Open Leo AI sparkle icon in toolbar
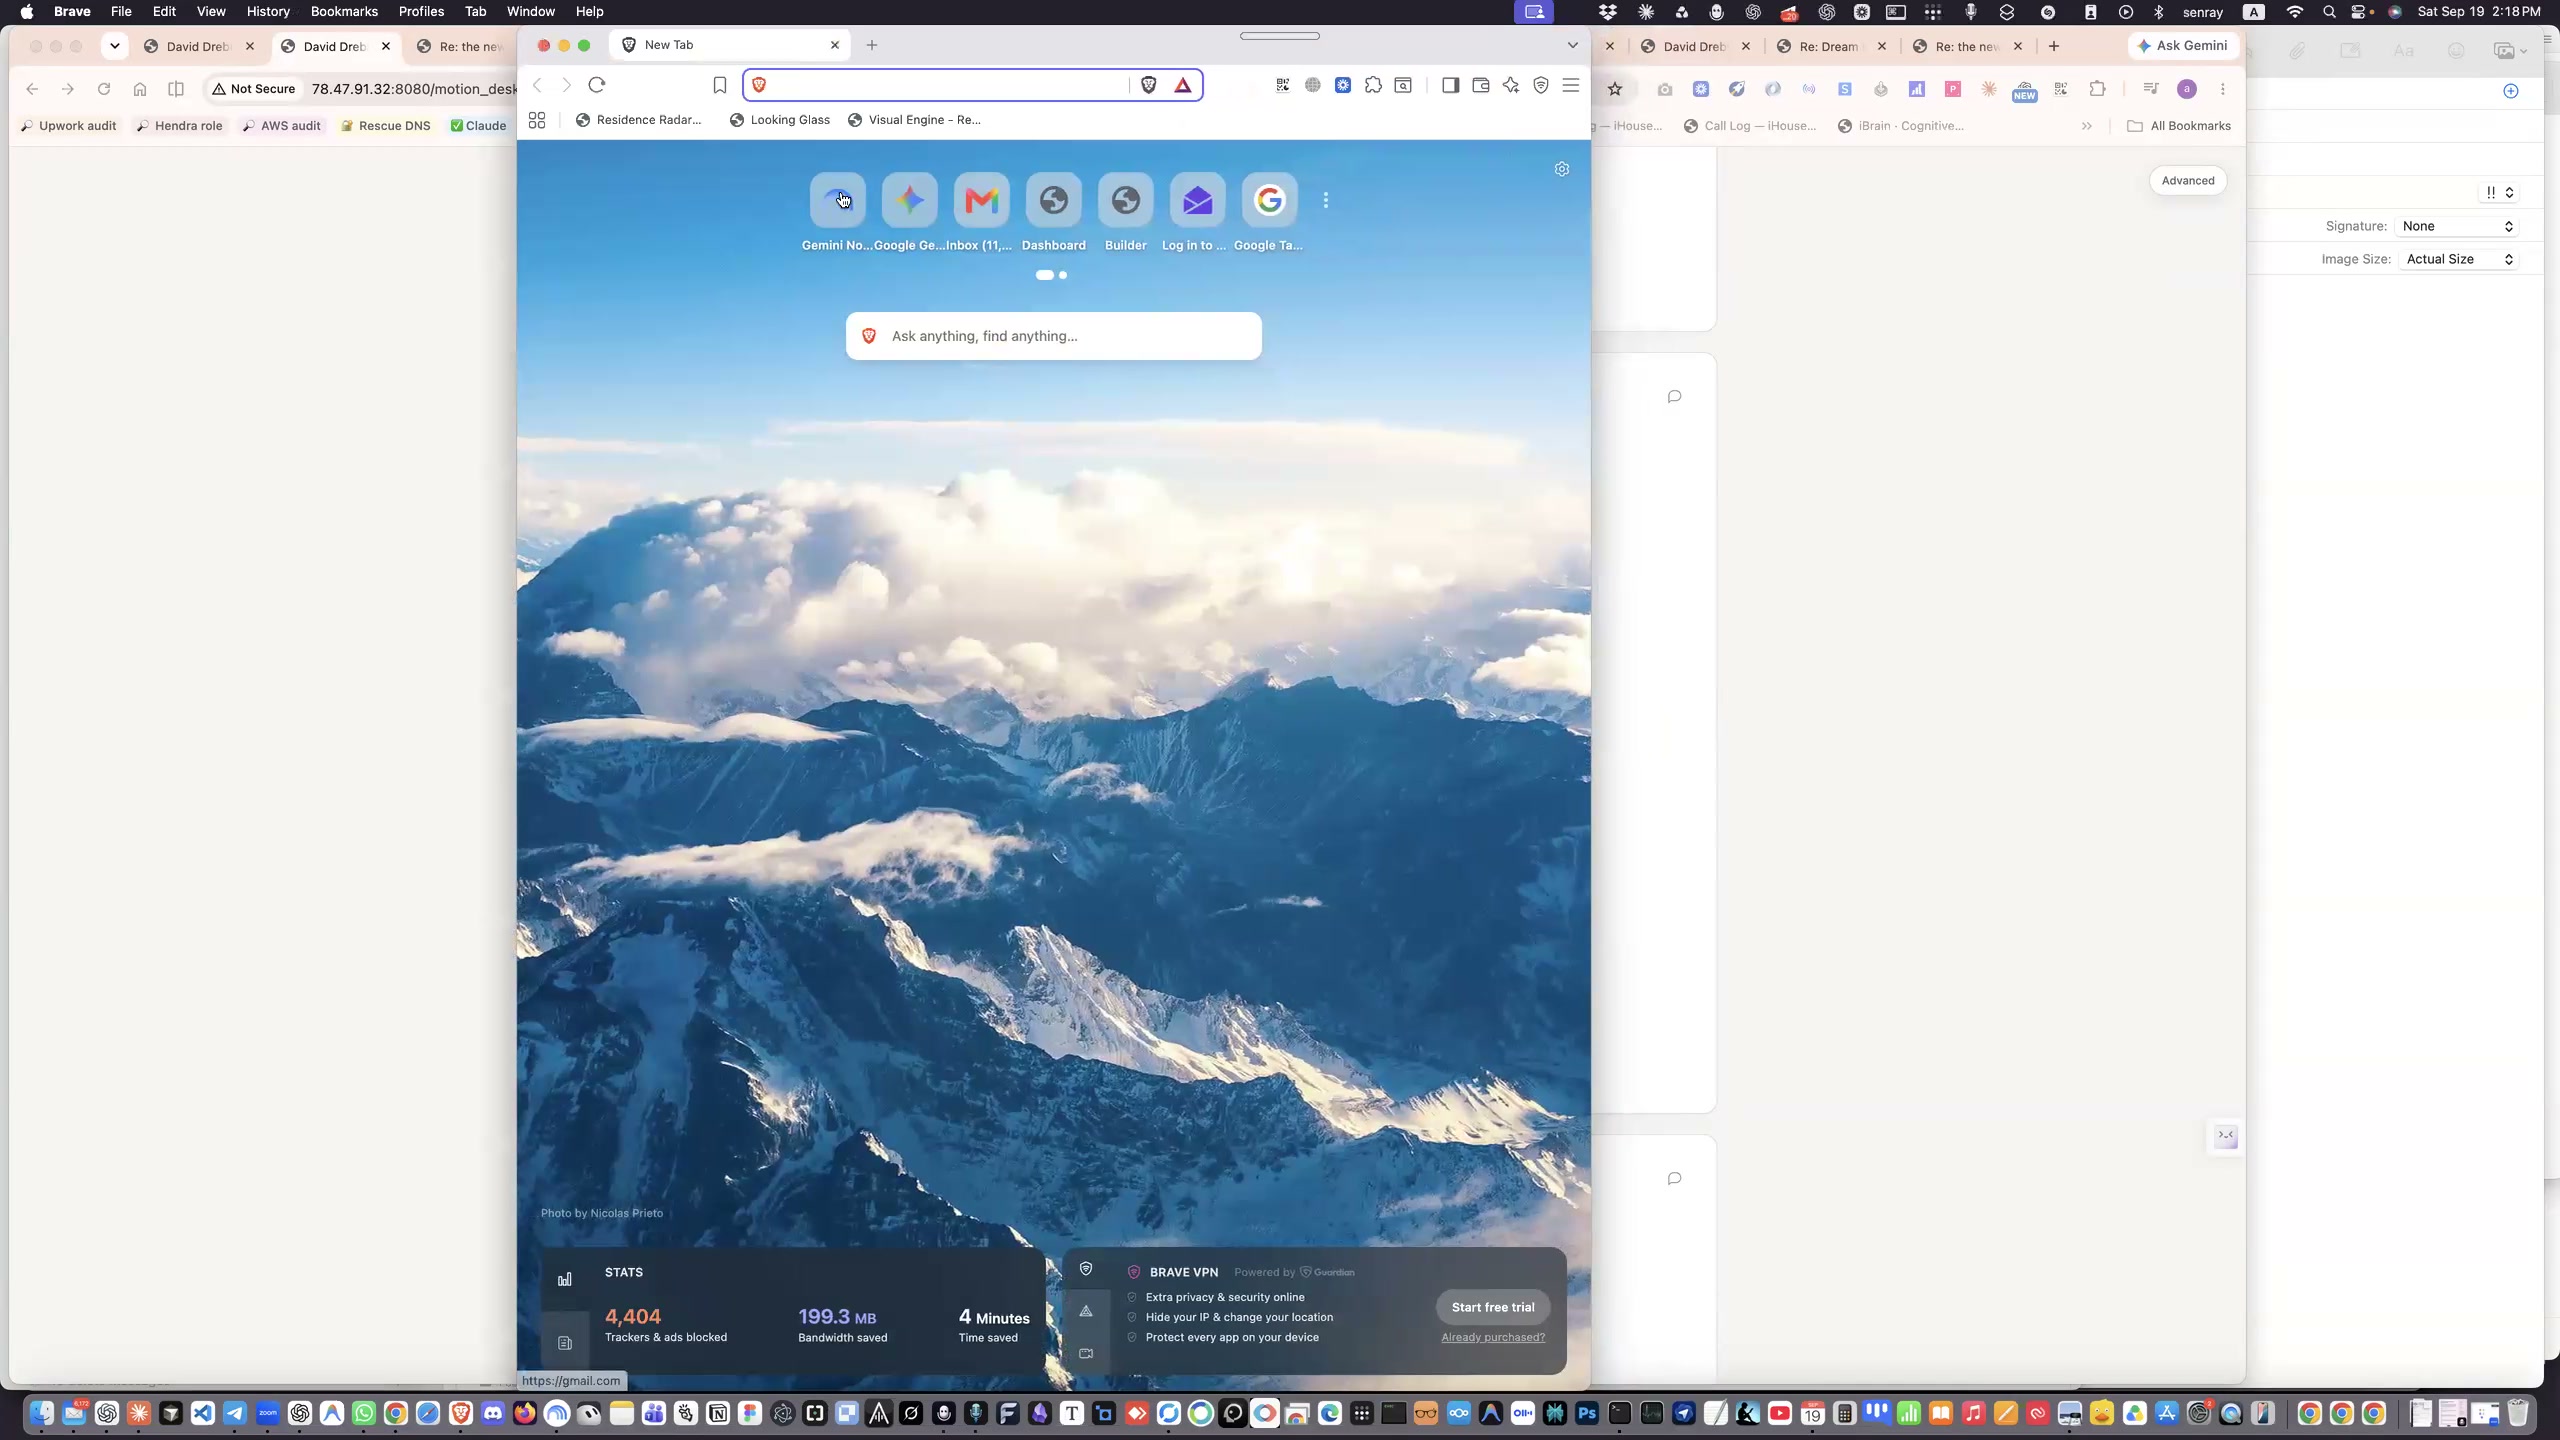Viewport: 2560px width, 1440px height. [x=1511, y=85]
